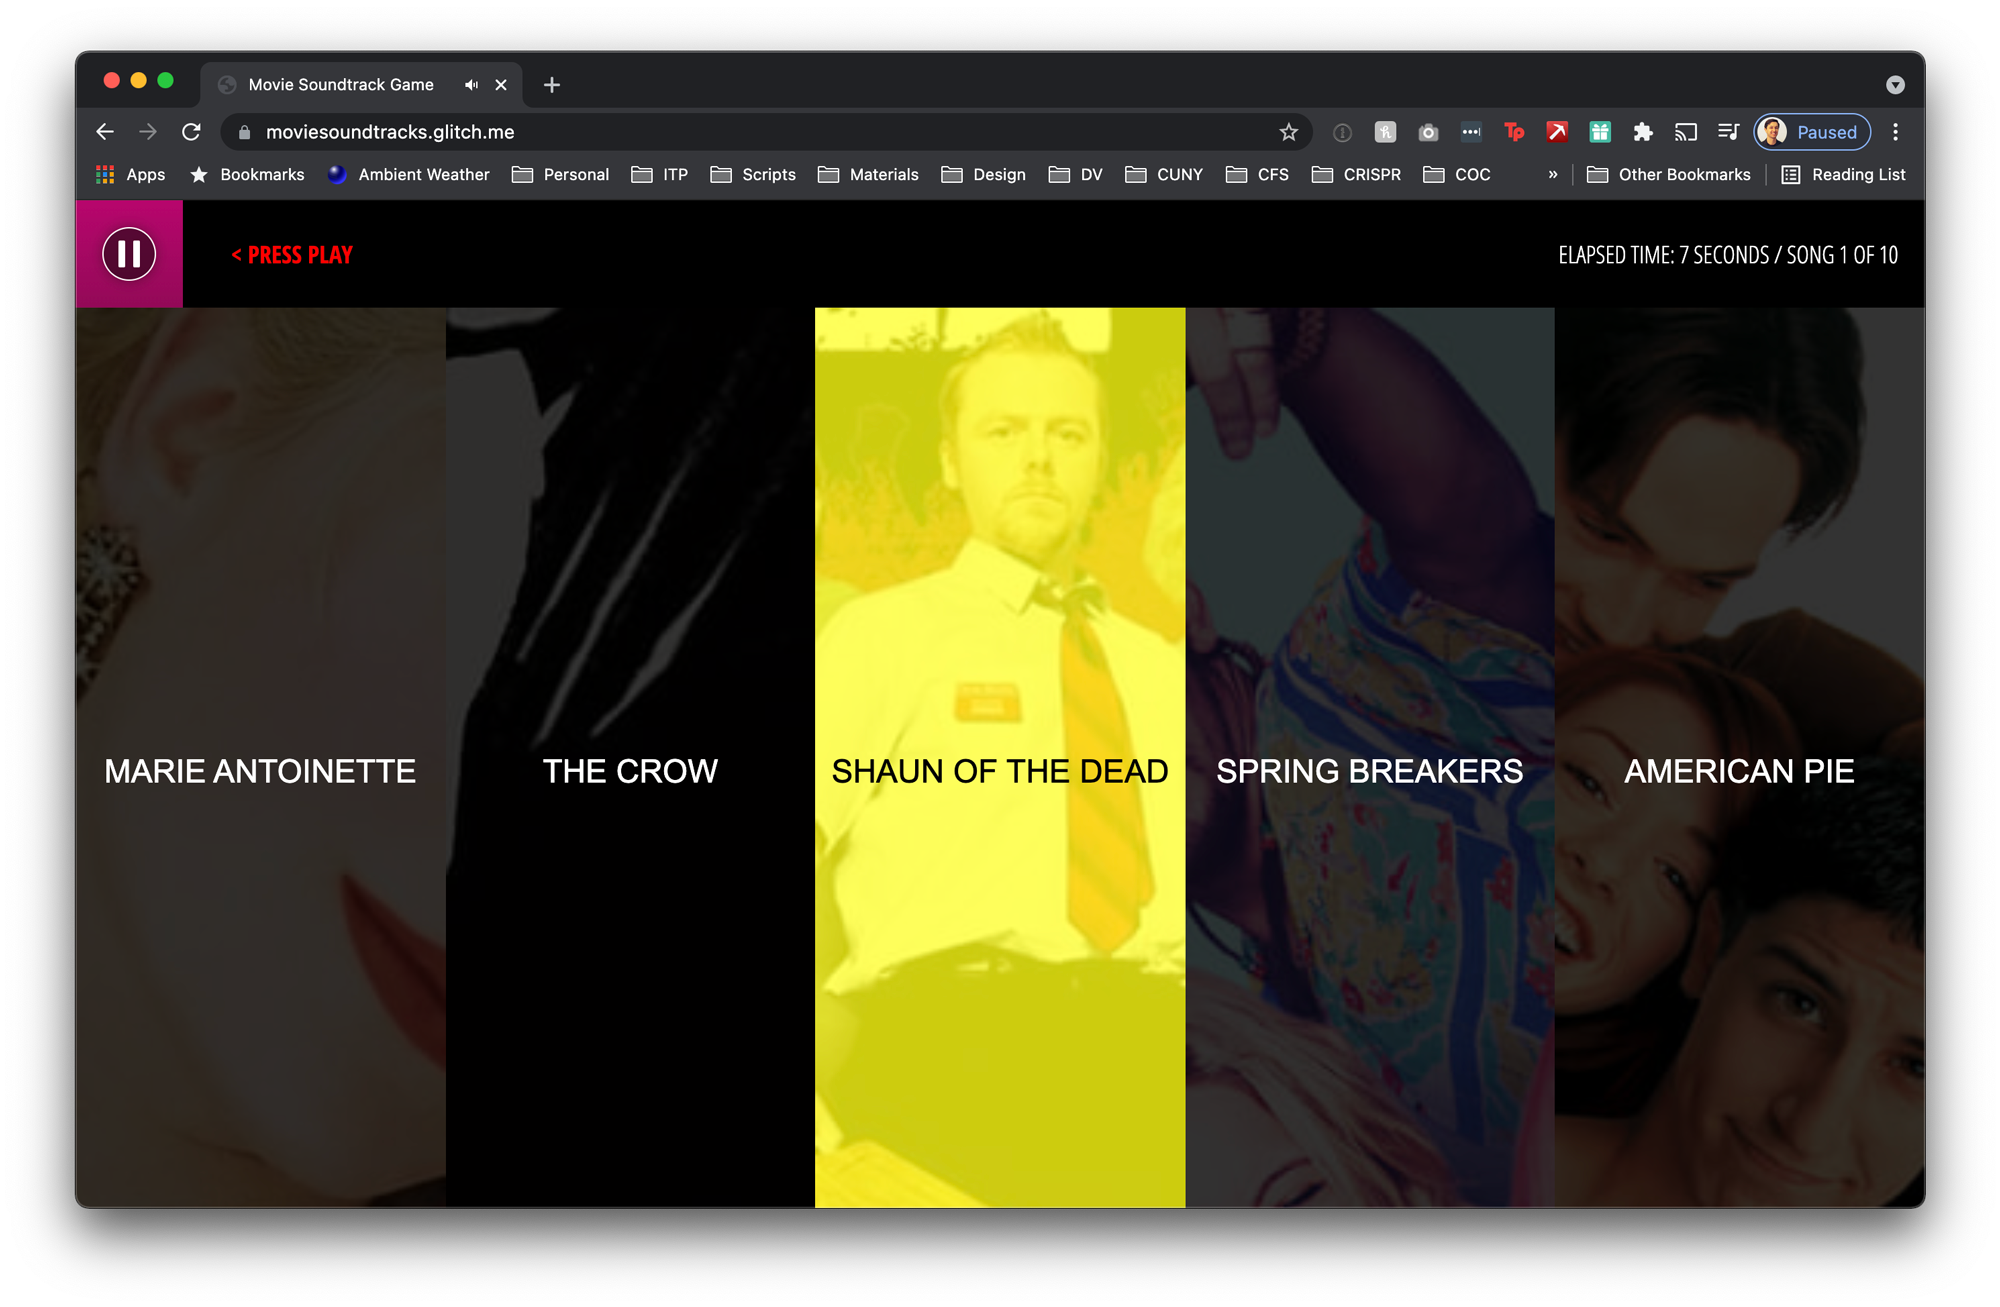The image size is (2000, 1307).
Task: Click the address bar URL field
Action: [x=765, y=132]
